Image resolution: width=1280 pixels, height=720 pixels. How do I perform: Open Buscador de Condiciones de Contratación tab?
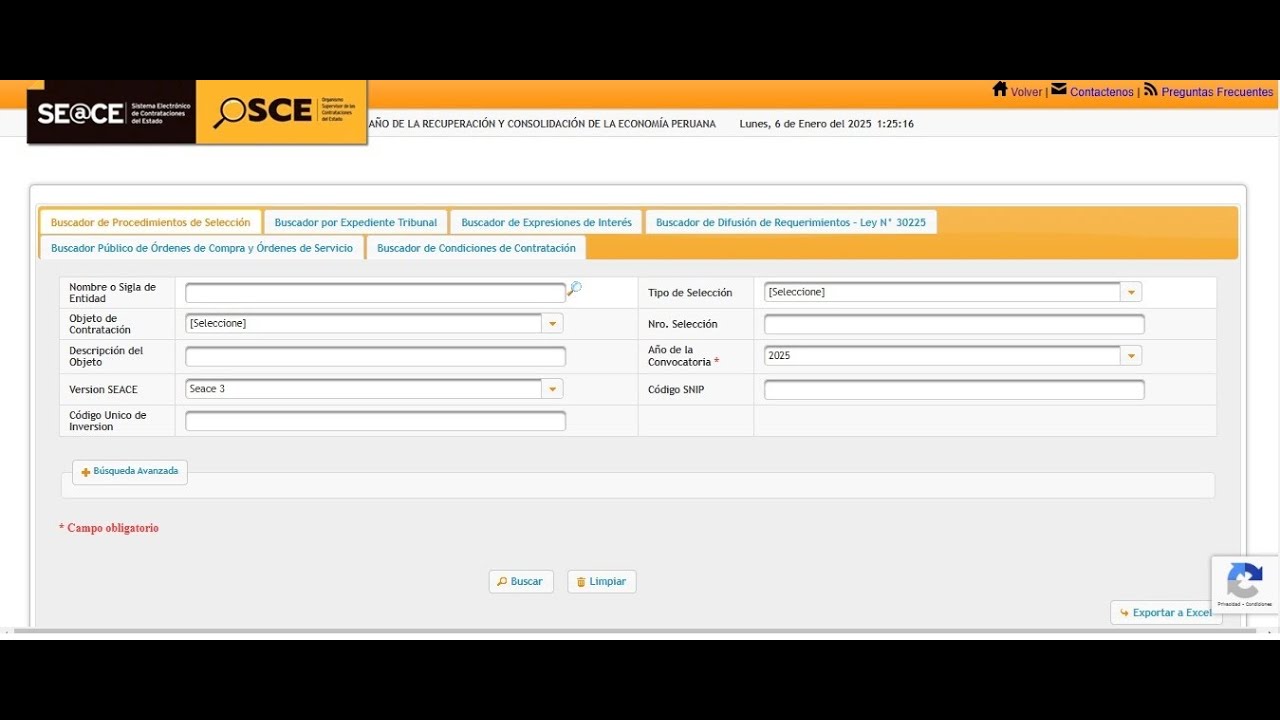click(476, 248)
